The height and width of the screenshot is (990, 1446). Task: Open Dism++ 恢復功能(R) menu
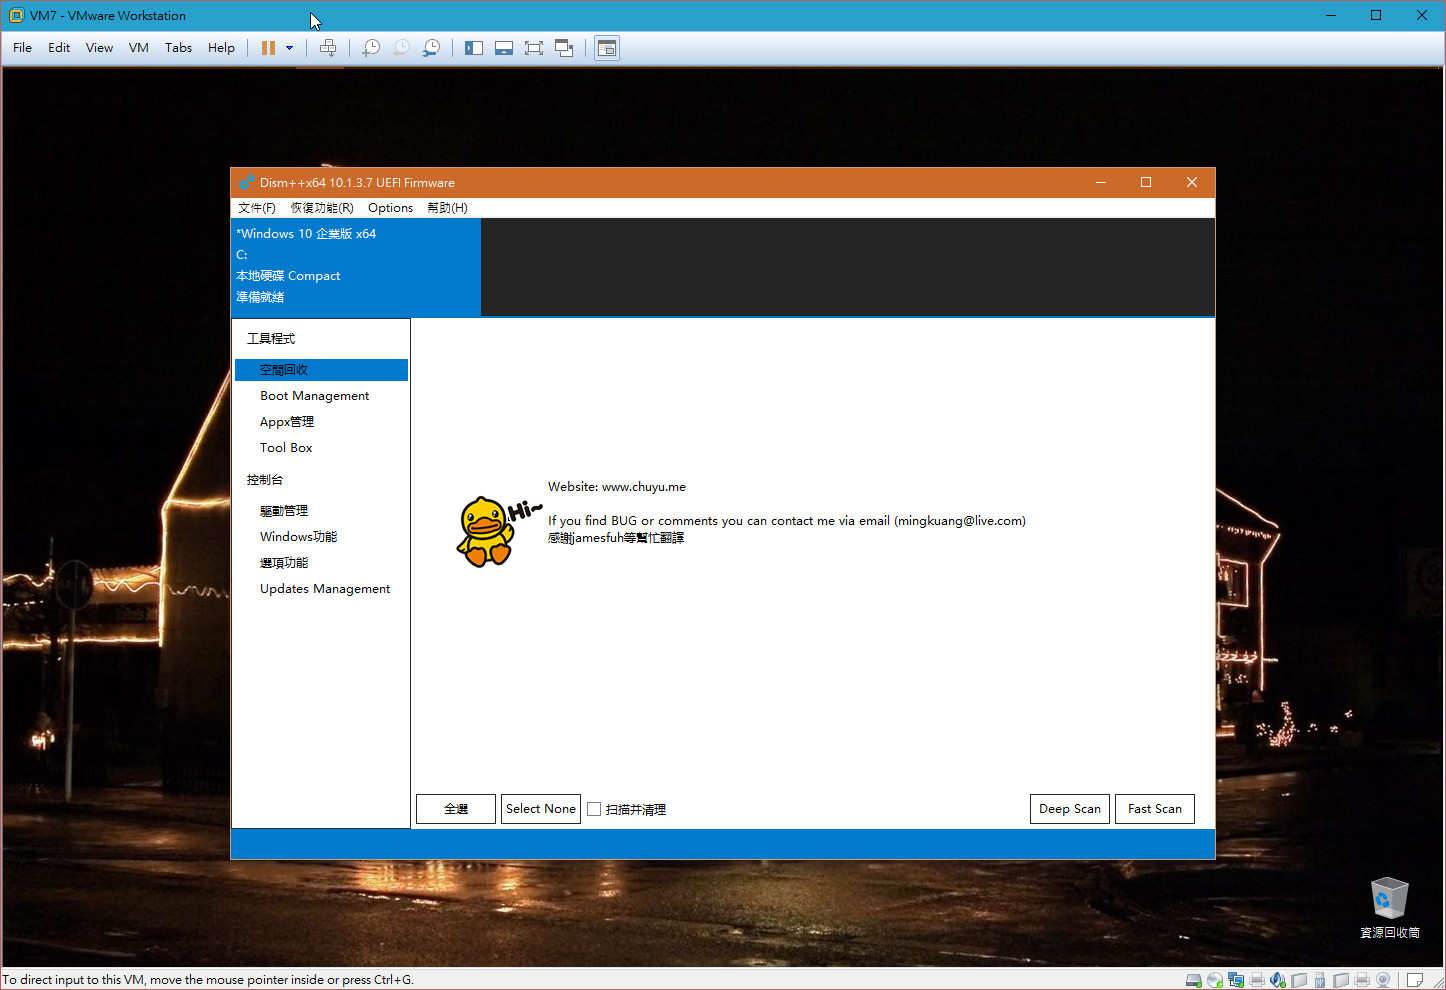[322, 208]
